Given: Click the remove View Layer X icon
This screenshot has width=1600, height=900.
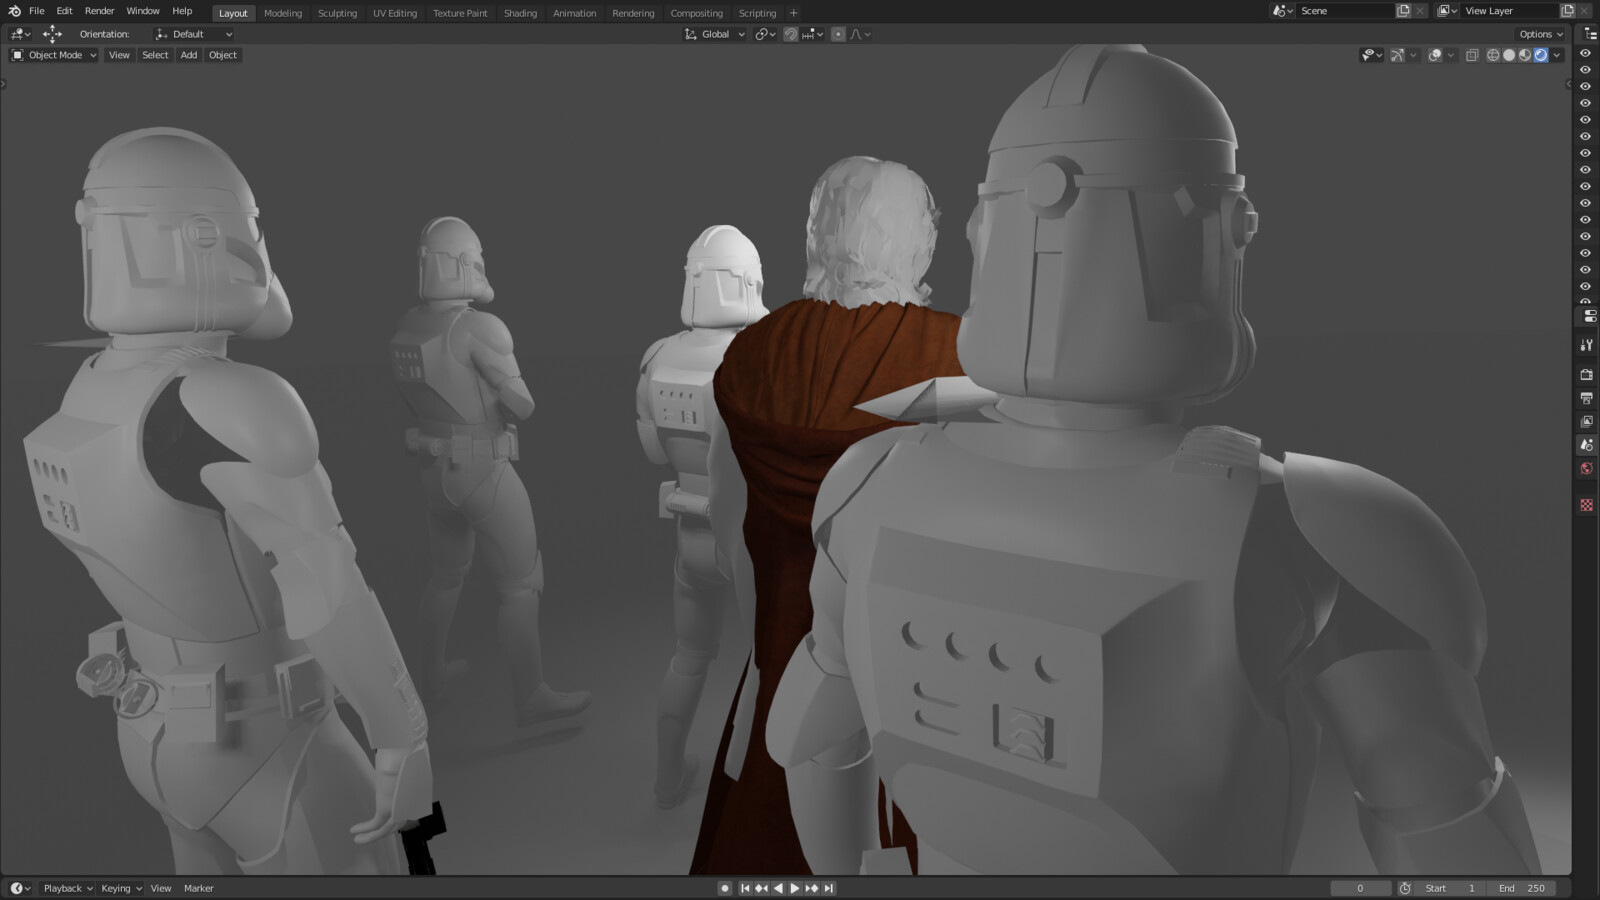Looking at the screenshot, I should click(x=1584, y=11).
